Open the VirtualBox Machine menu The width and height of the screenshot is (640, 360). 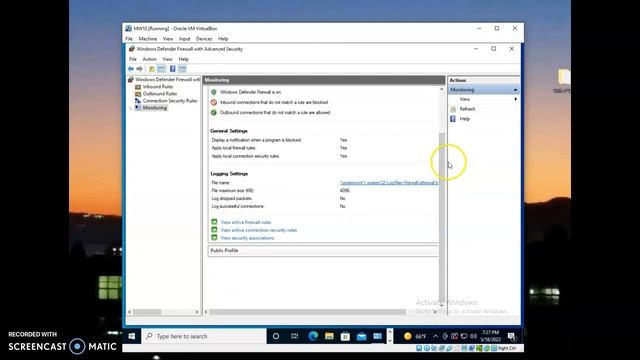(x=148, y=39)
